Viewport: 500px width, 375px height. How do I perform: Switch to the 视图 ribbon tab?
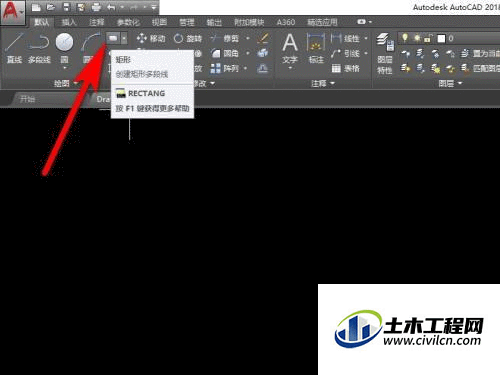coord(159,22)
